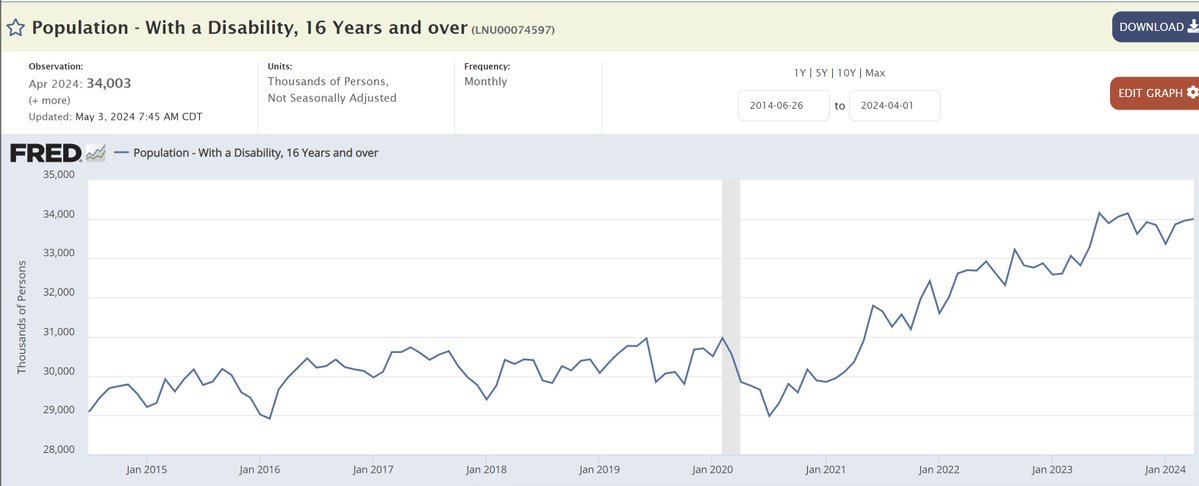The height and width of the screenshot is (486, 1199).
Task: Click the small chart icon beside FRED
Action: (x=96, y=153)
